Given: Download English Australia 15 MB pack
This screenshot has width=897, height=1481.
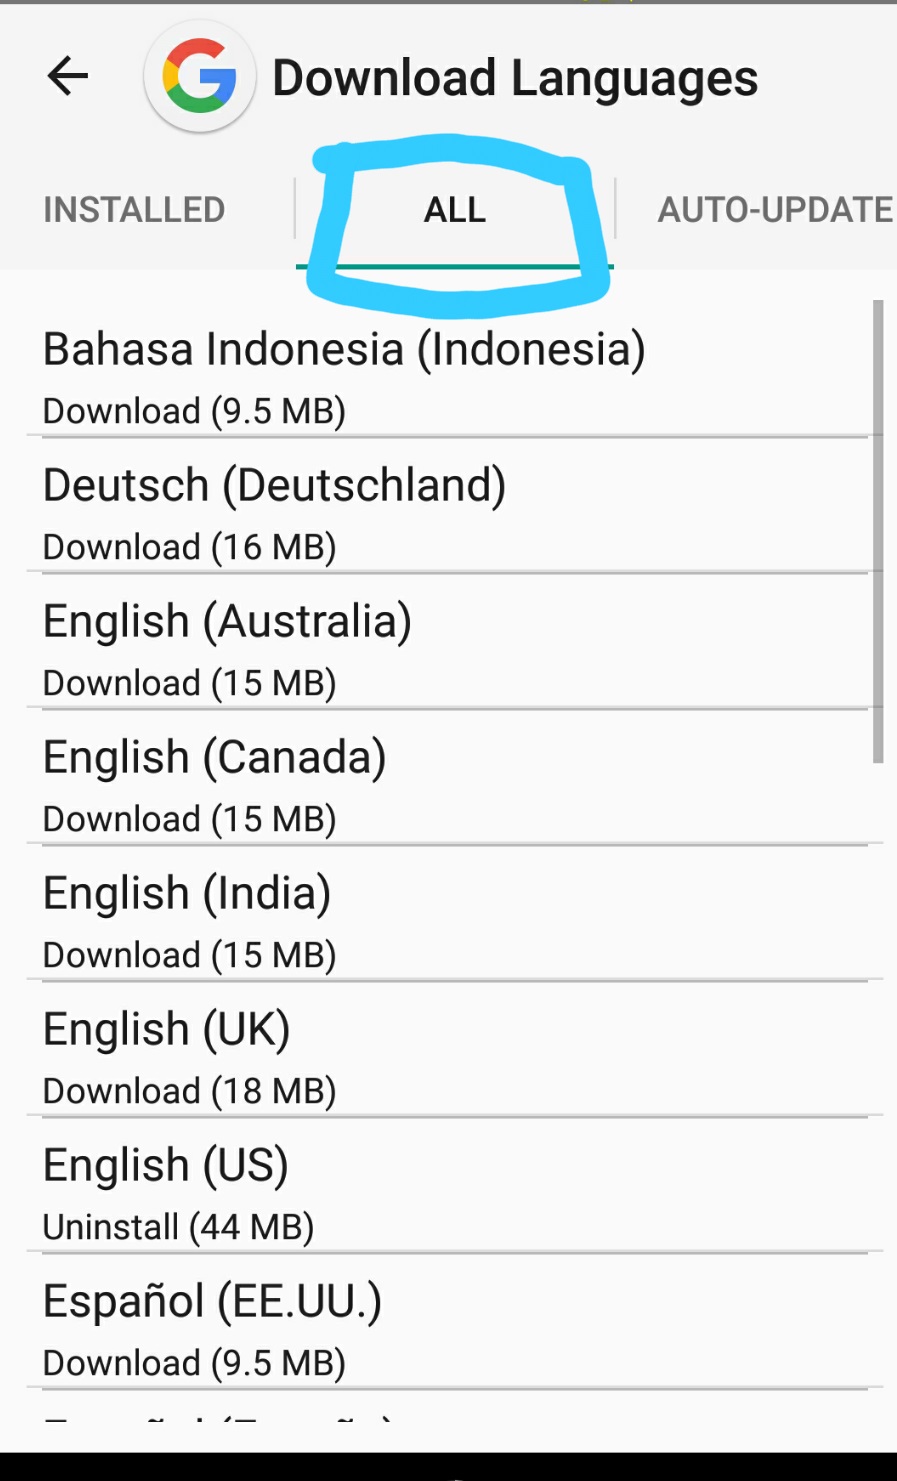Looking at the screenshot, I should [x=189, y=683].
